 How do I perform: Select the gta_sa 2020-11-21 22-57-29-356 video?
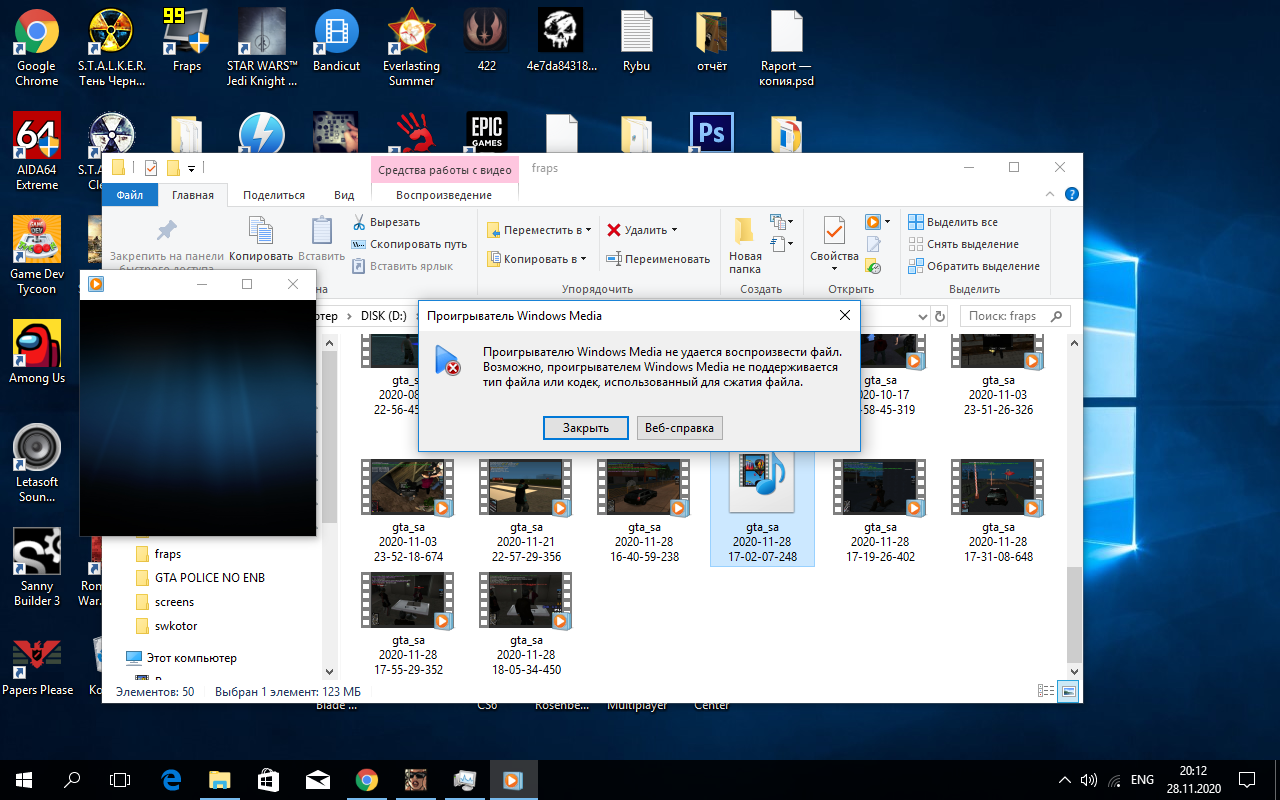click(526, 512)
